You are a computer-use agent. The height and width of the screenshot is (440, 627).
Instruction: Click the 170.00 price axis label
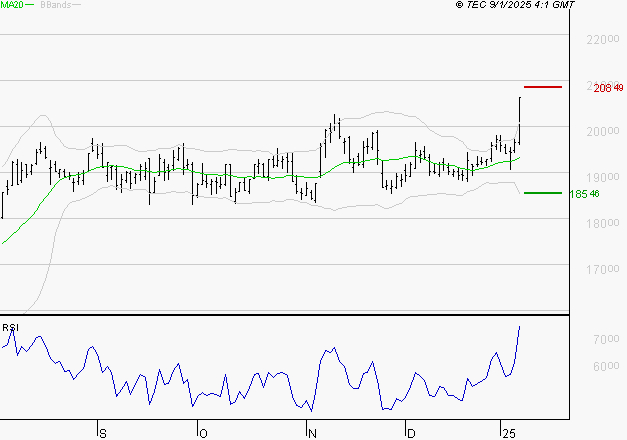tap(603, 269)
